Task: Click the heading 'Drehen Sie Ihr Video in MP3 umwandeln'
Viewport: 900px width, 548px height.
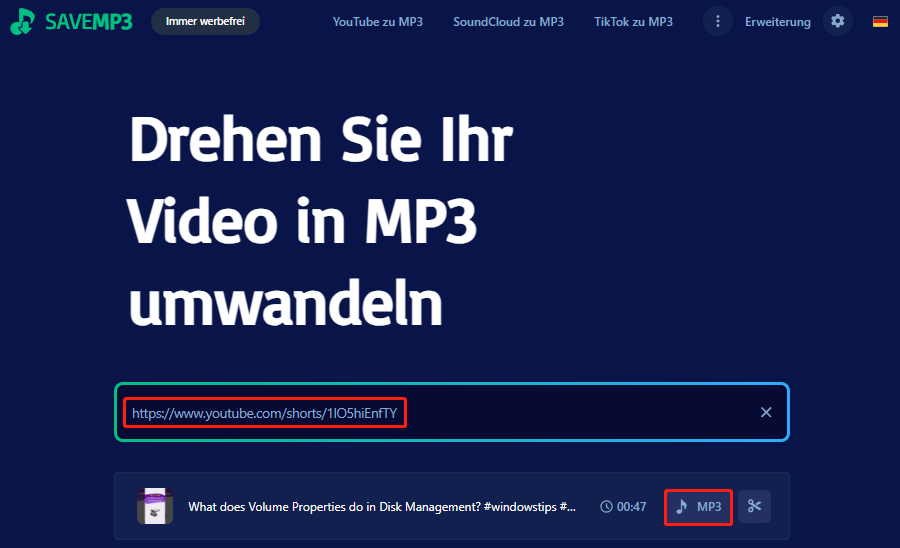Action: [320, 221]
